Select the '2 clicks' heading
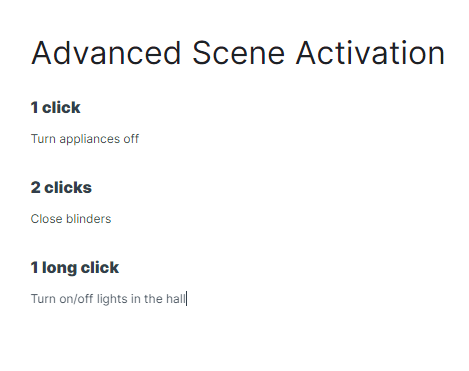This screenshot has height=371, width=469. (61, 188)
